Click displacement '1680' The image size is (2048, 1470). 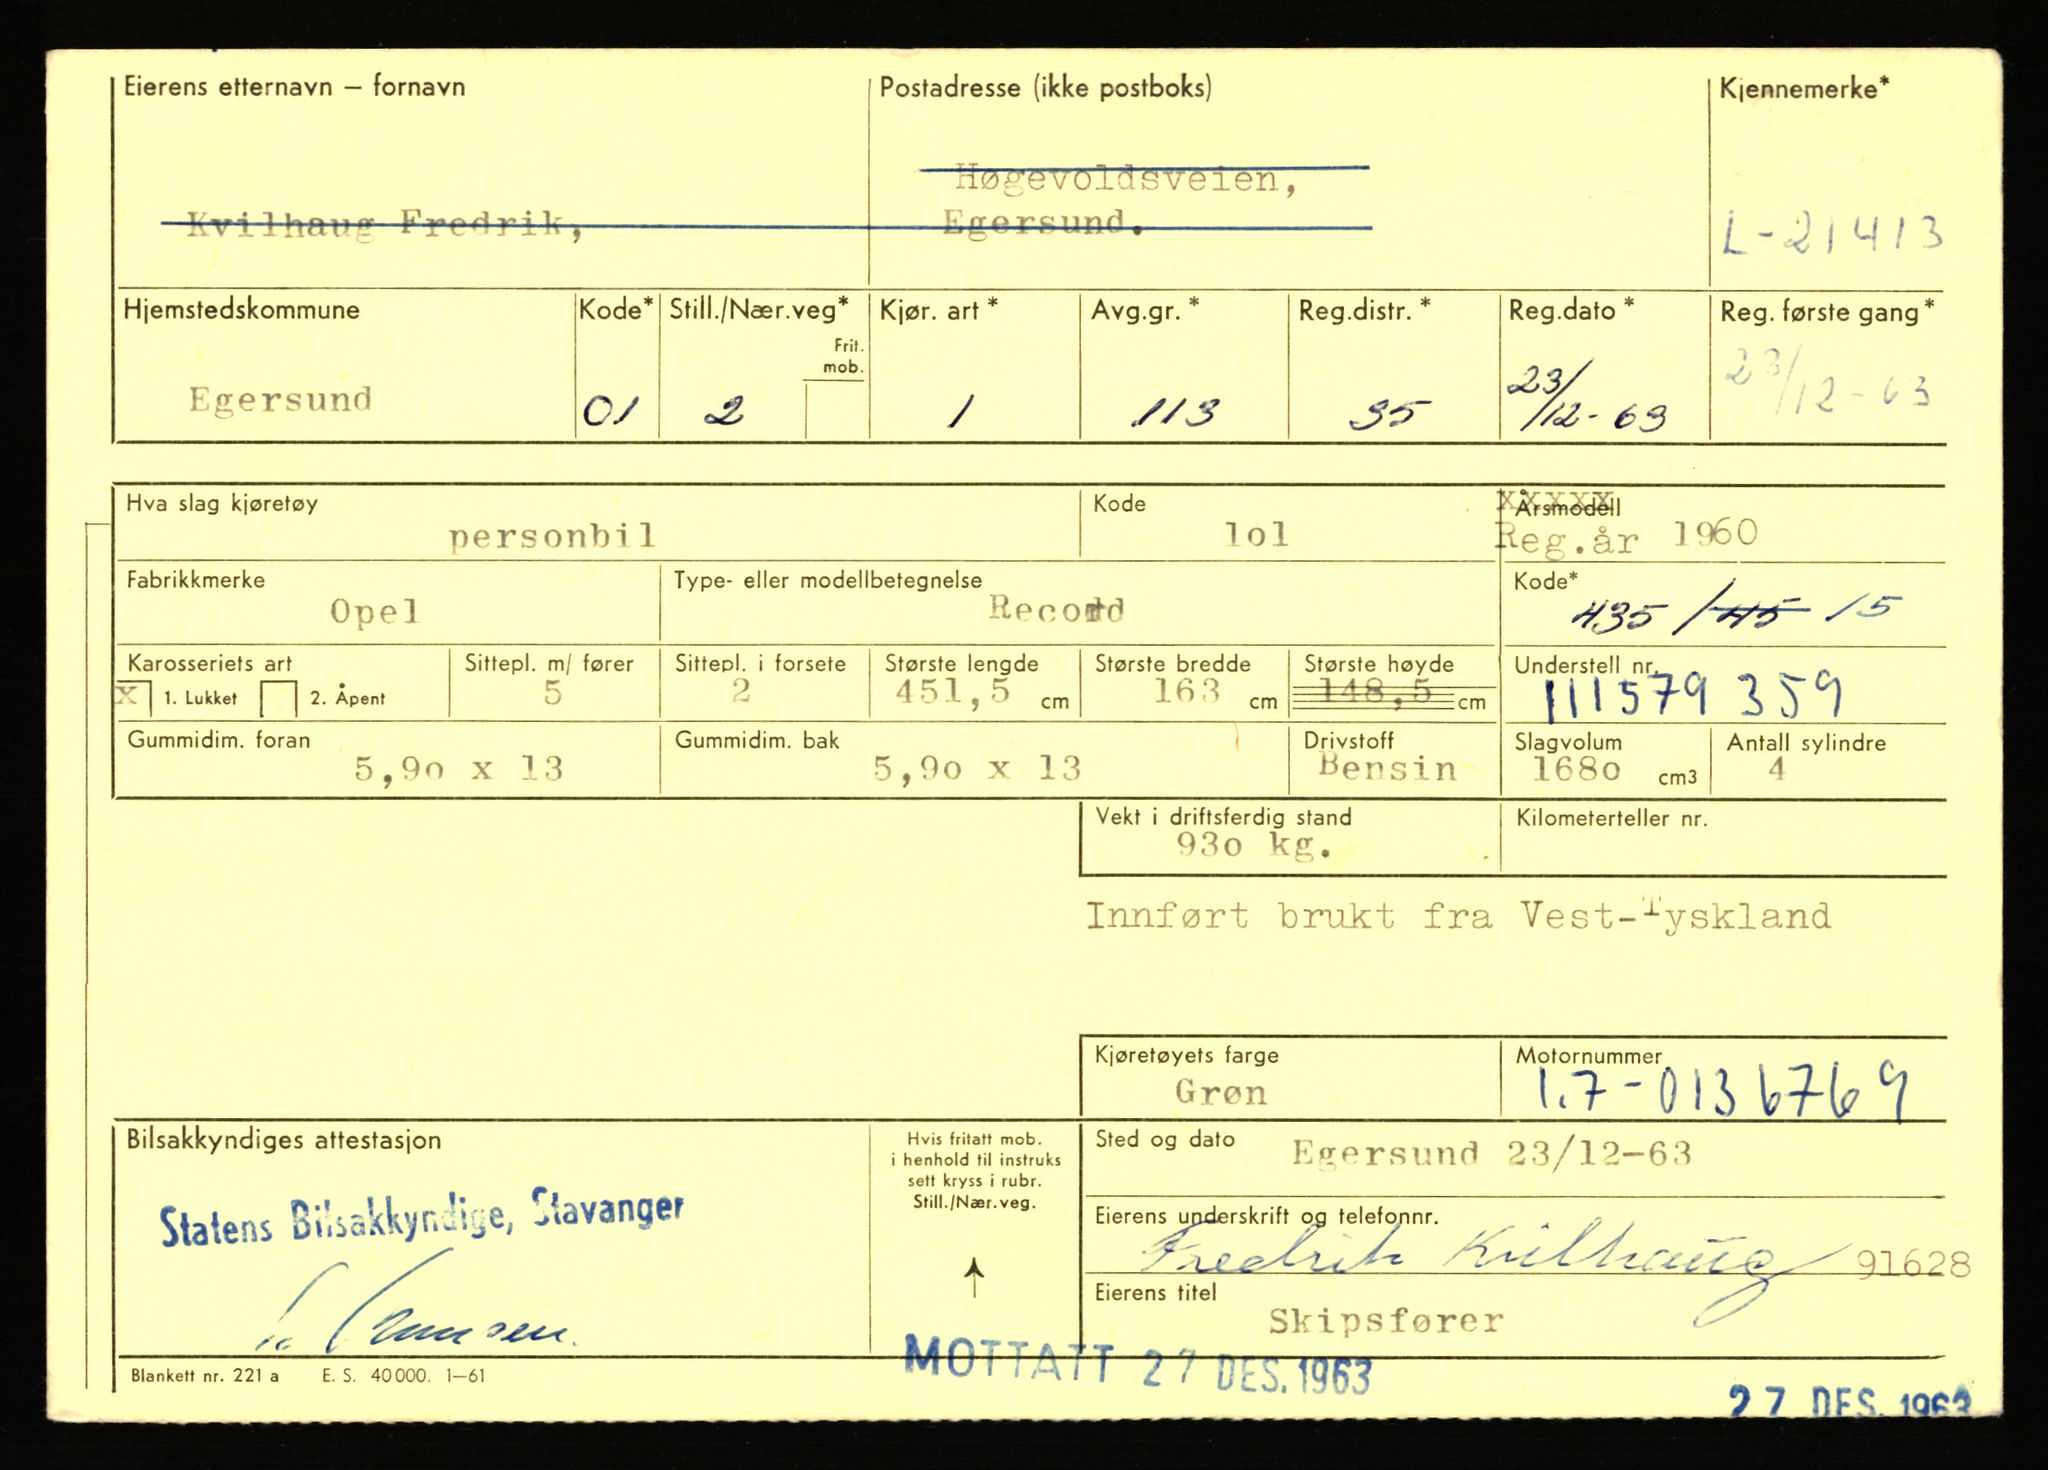[1576, 769]
